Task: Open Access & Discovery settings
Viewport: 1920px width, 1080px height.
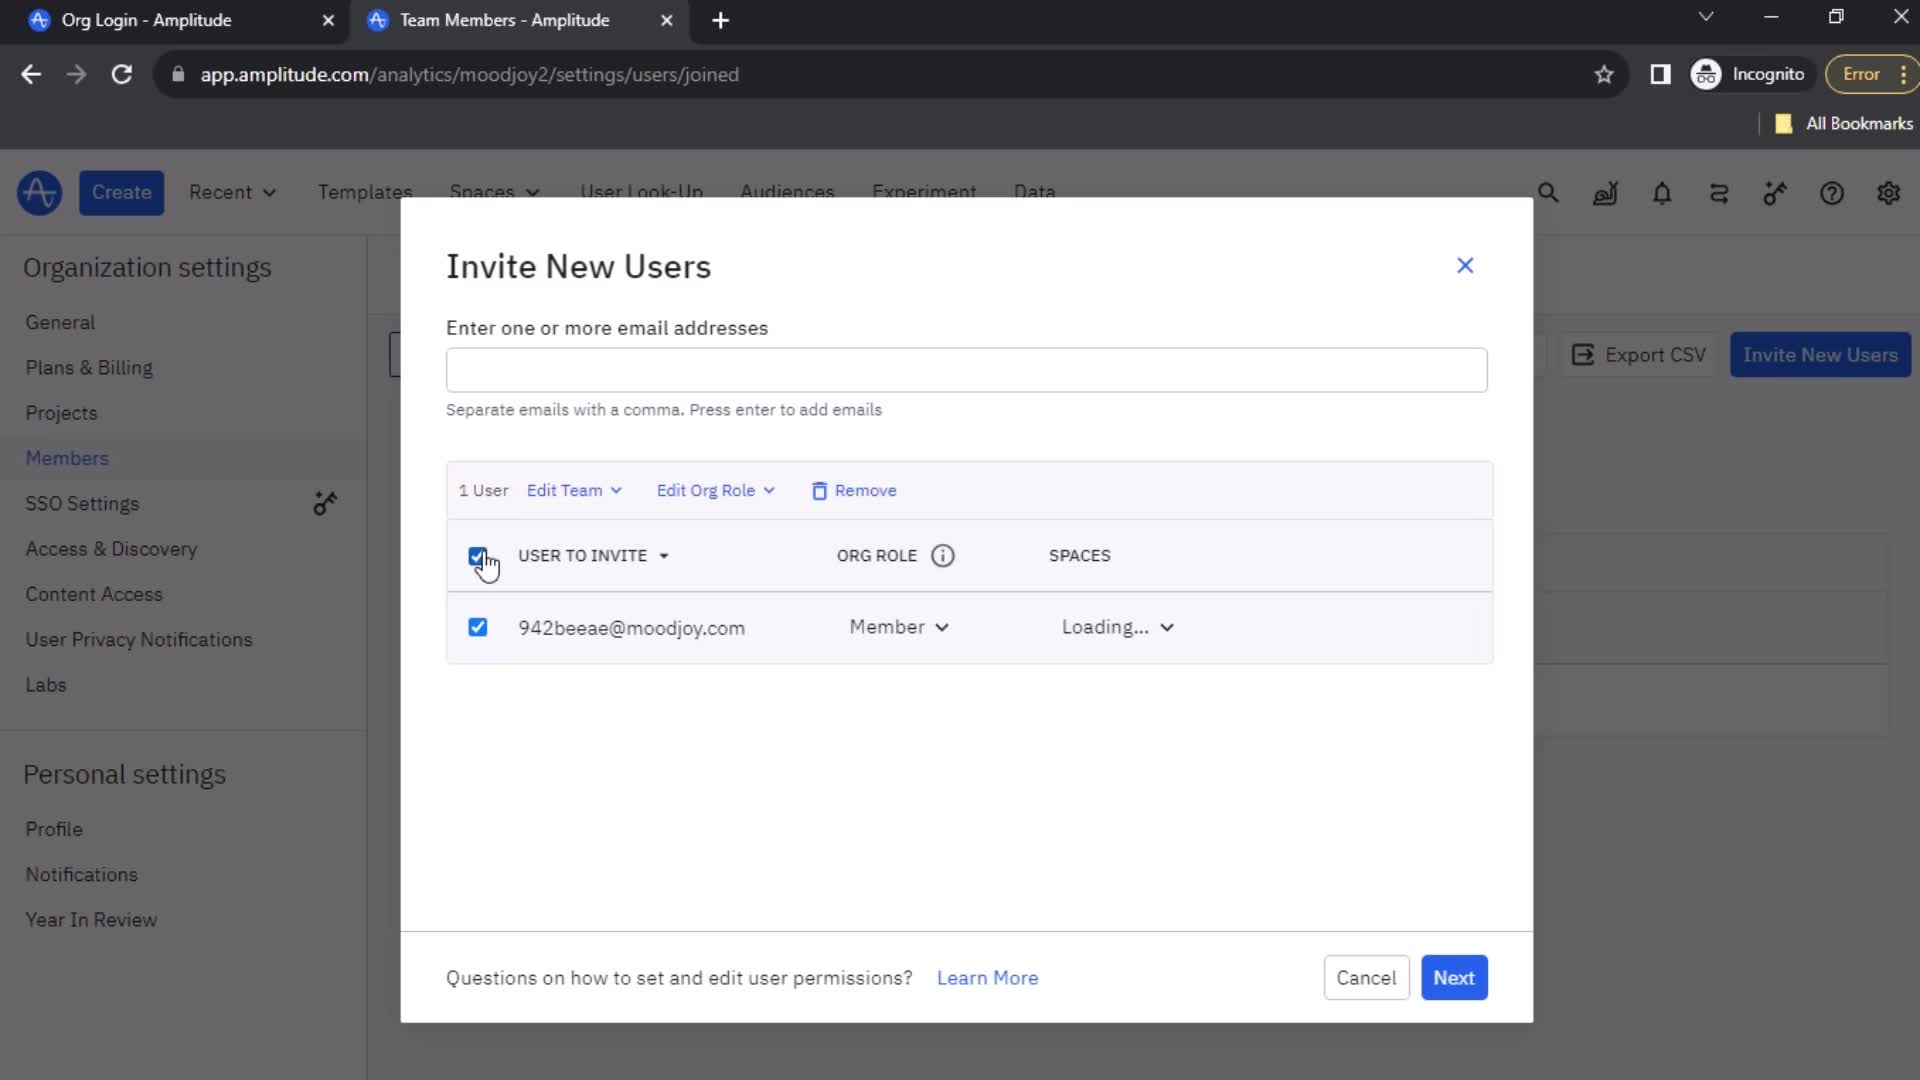Action: [111, 549]
